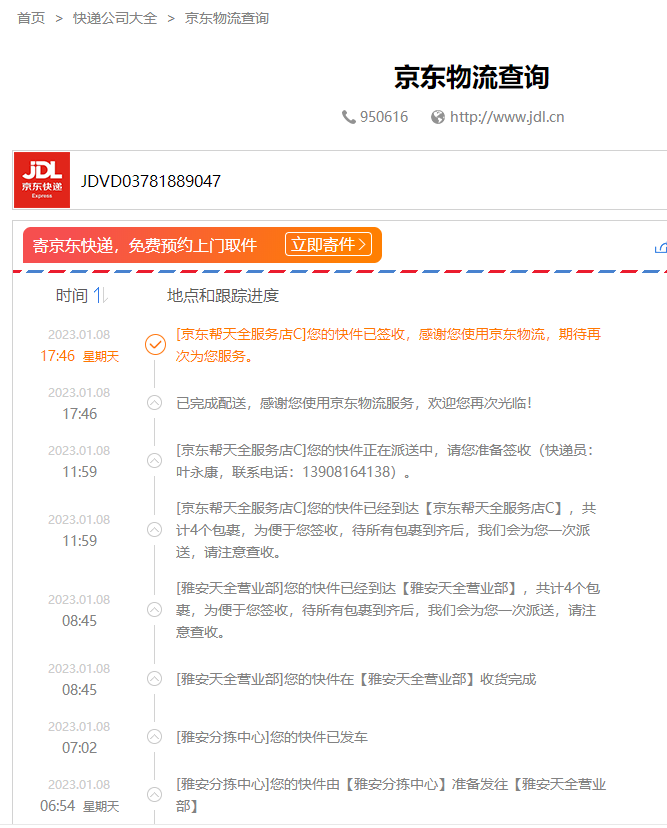
Task: Go to the 首页 breadcrumb link
Action: pos(31,18)
